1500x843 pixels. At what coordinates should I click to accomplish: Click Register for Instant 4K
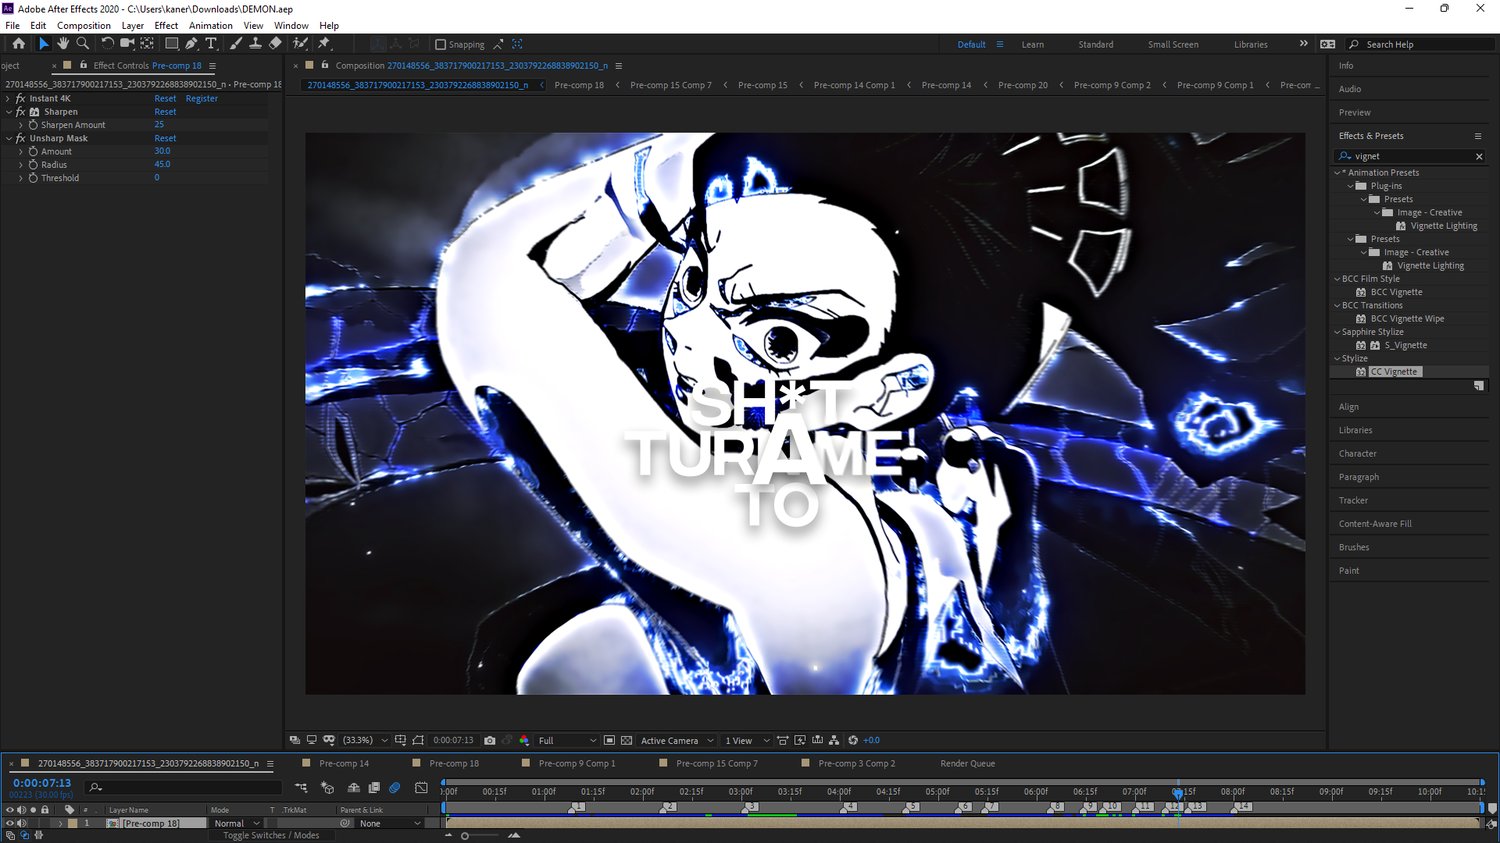click(202, 99)
